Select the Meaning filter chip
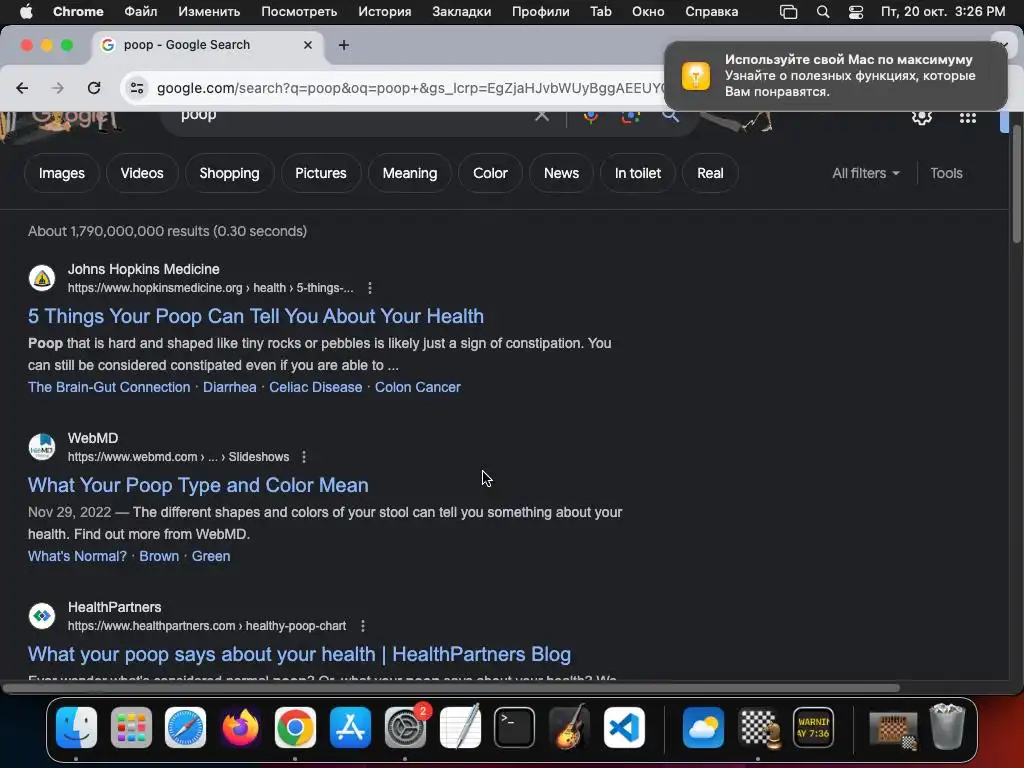The image size is (1024, 768). [409, 174]
